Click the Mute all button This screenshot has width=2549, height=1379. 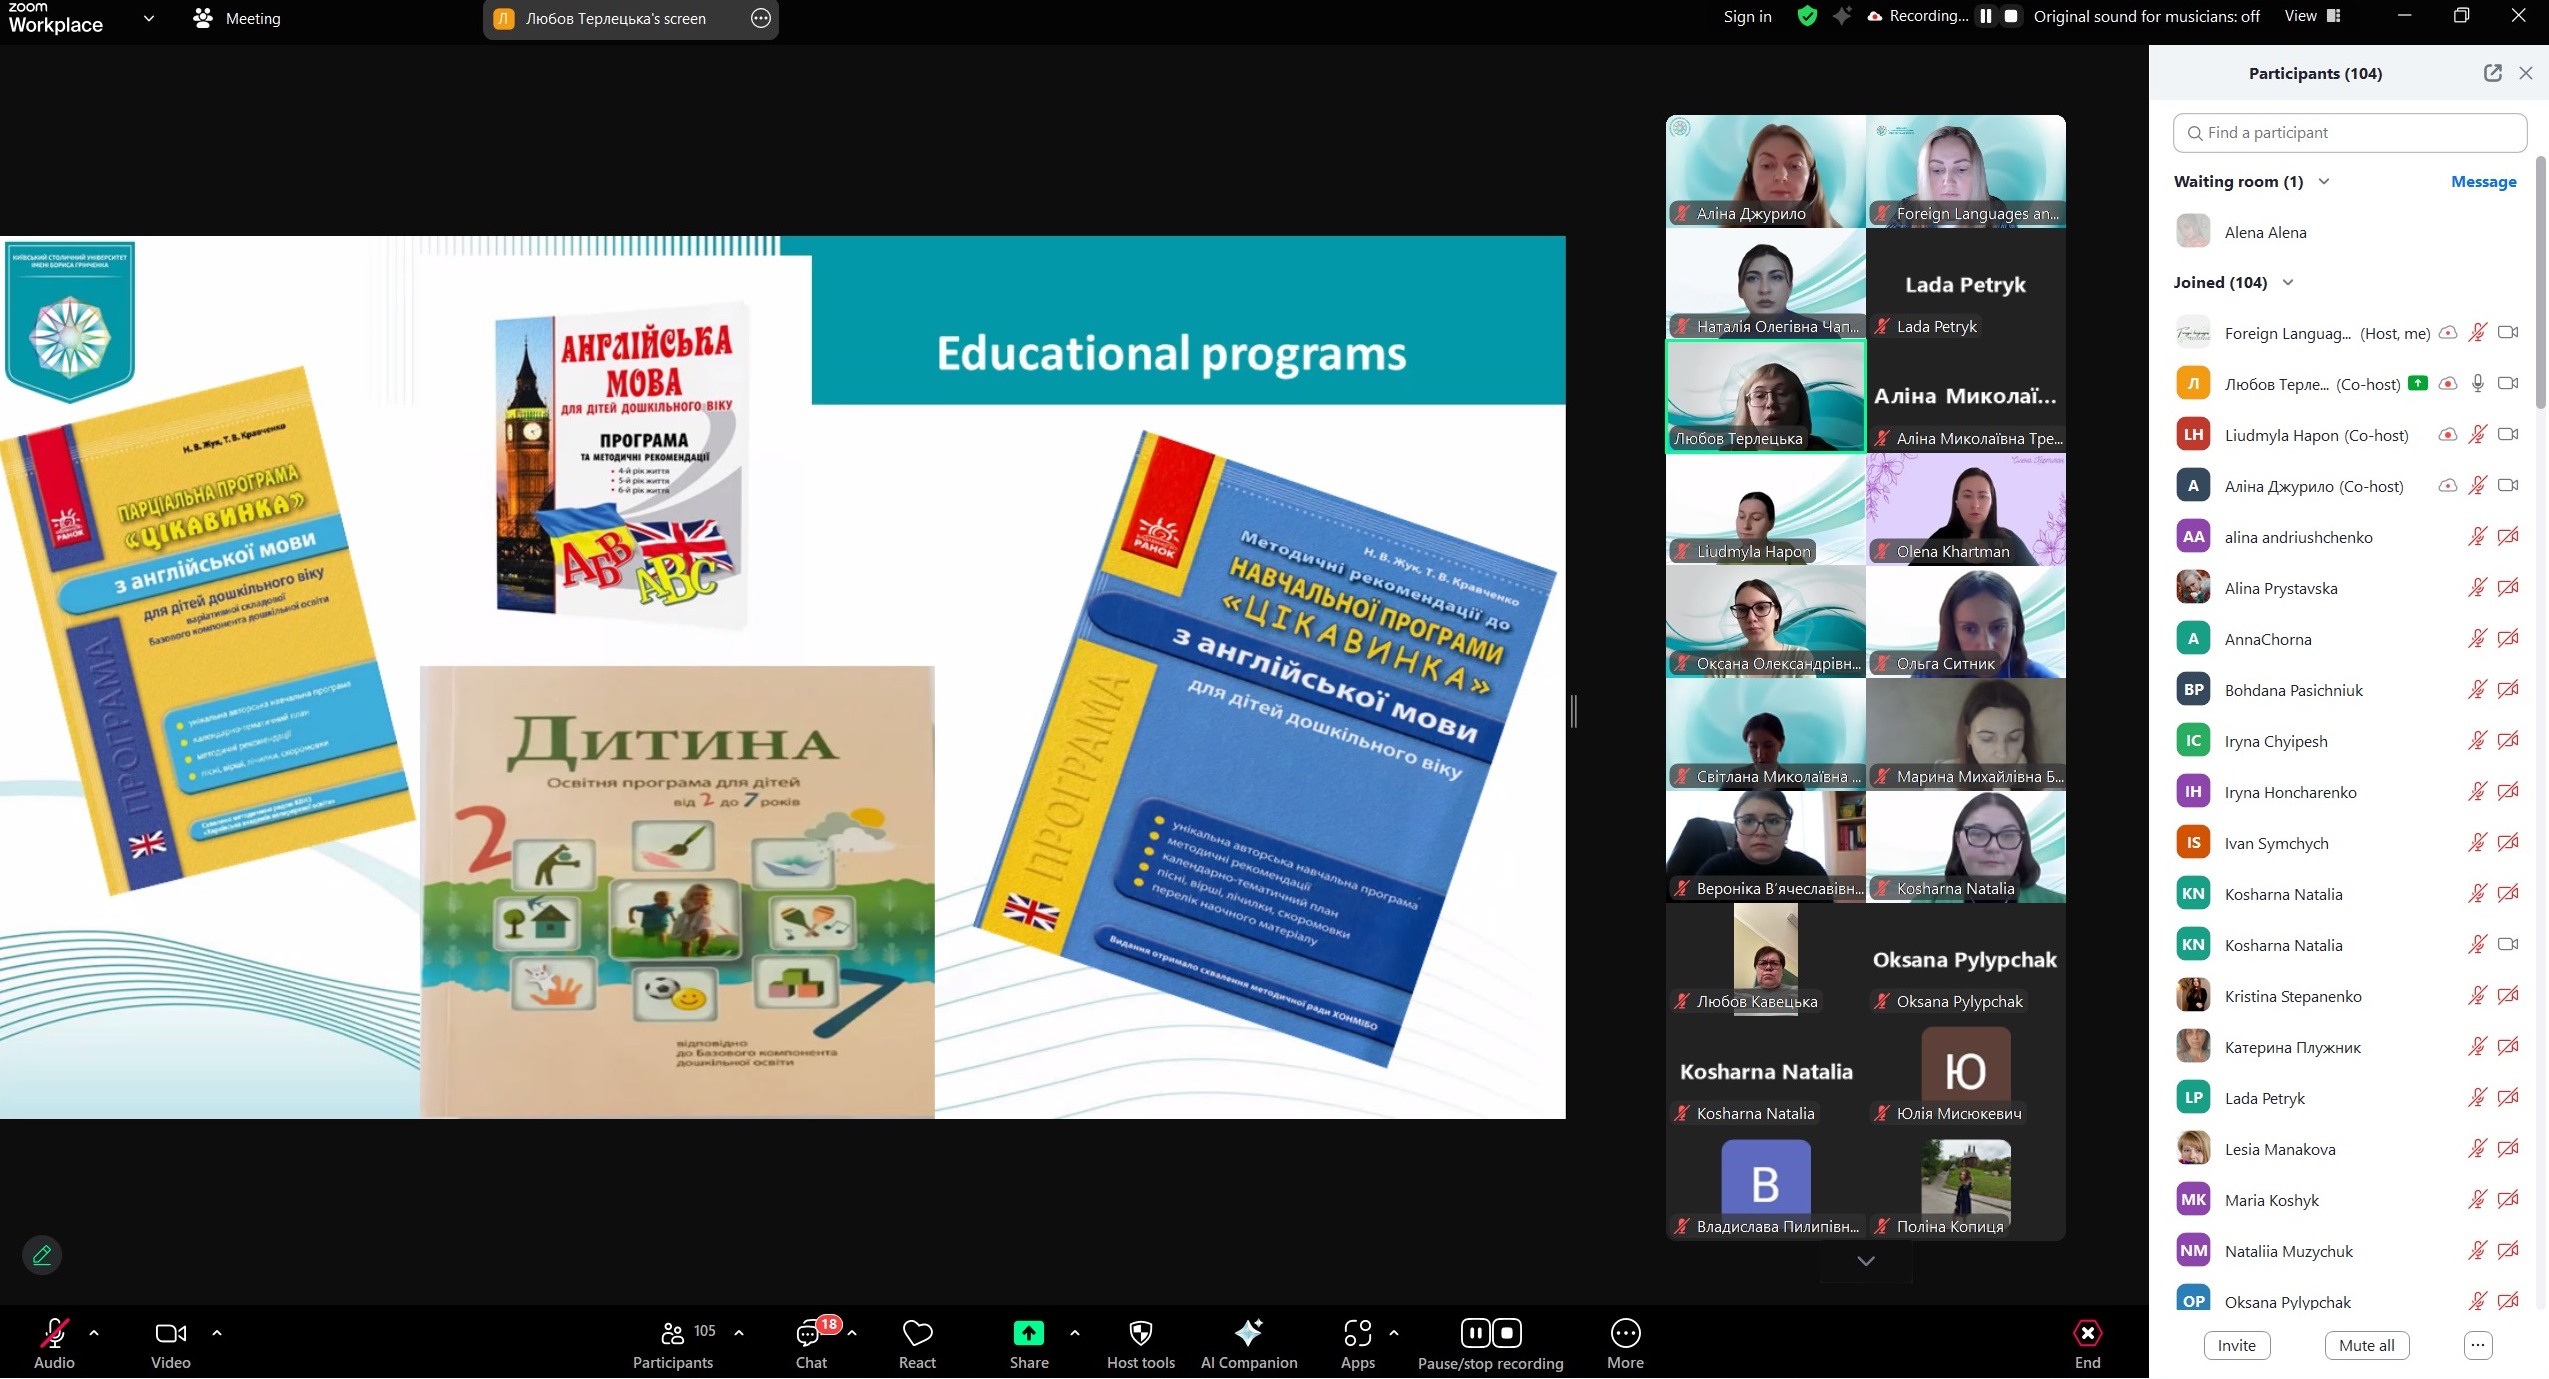click(x=2366, y=1345)
